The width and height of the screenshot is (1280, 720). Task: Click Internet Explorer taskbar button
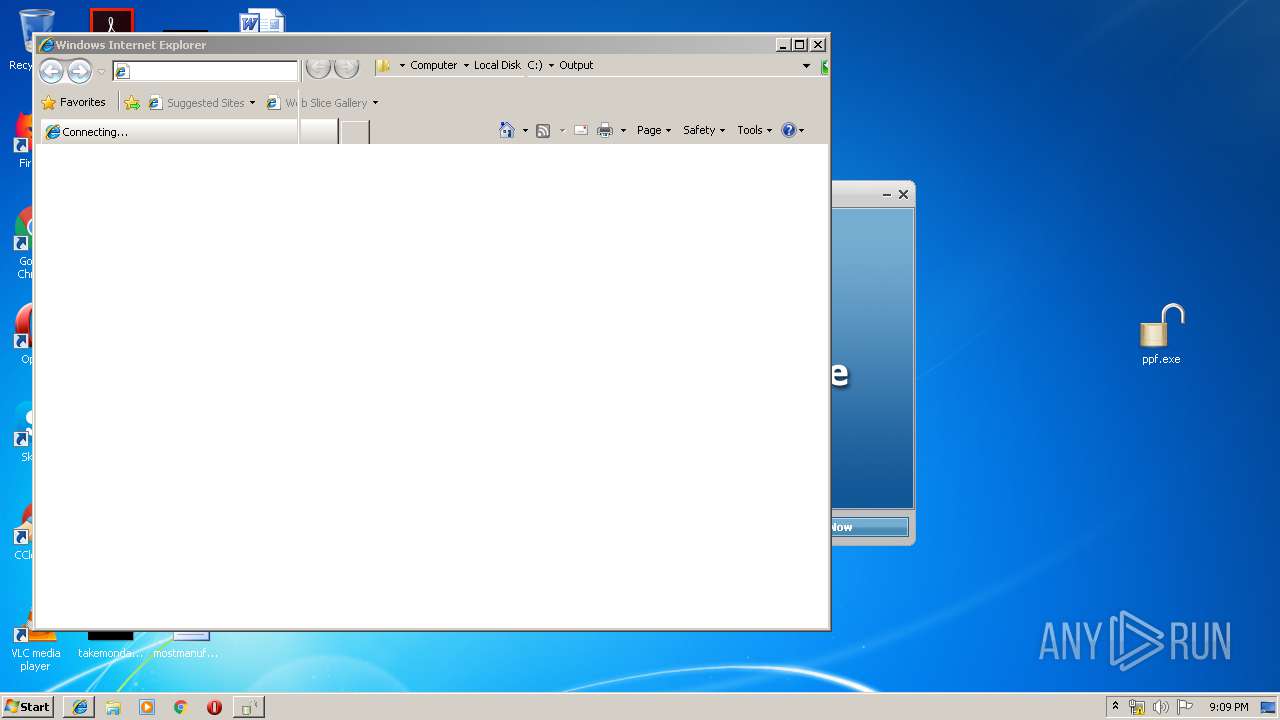click(80, 707)
